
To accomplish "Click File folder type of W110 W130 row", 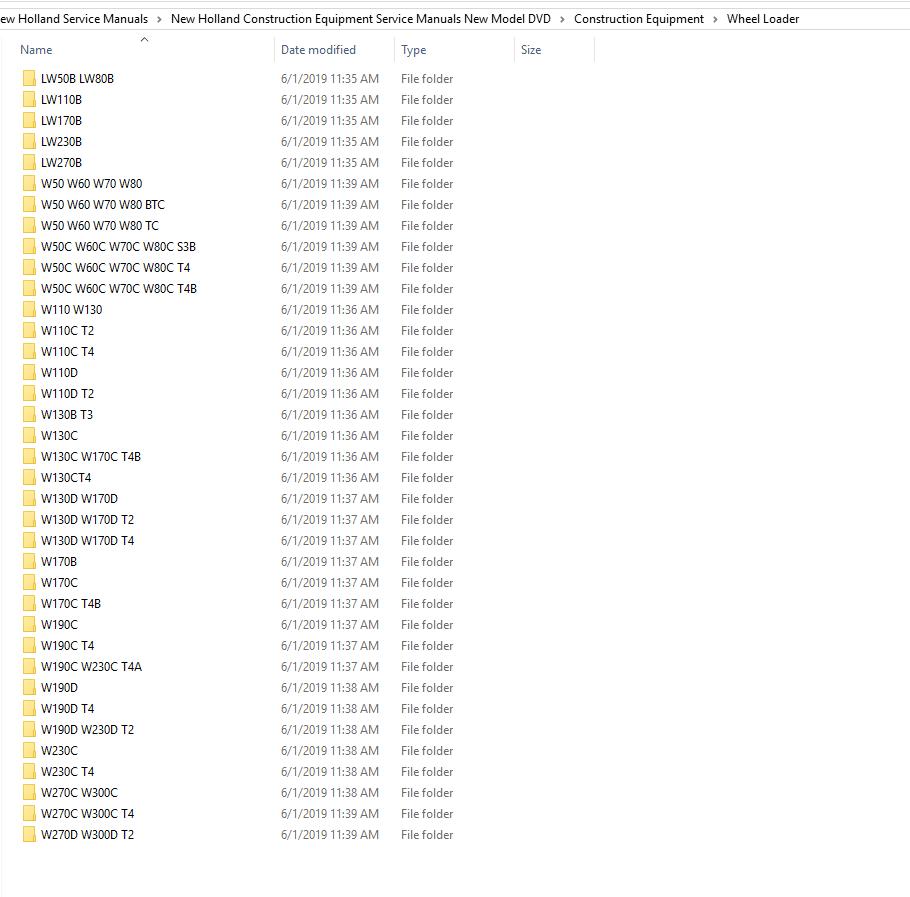I will (x=427, y=309).
